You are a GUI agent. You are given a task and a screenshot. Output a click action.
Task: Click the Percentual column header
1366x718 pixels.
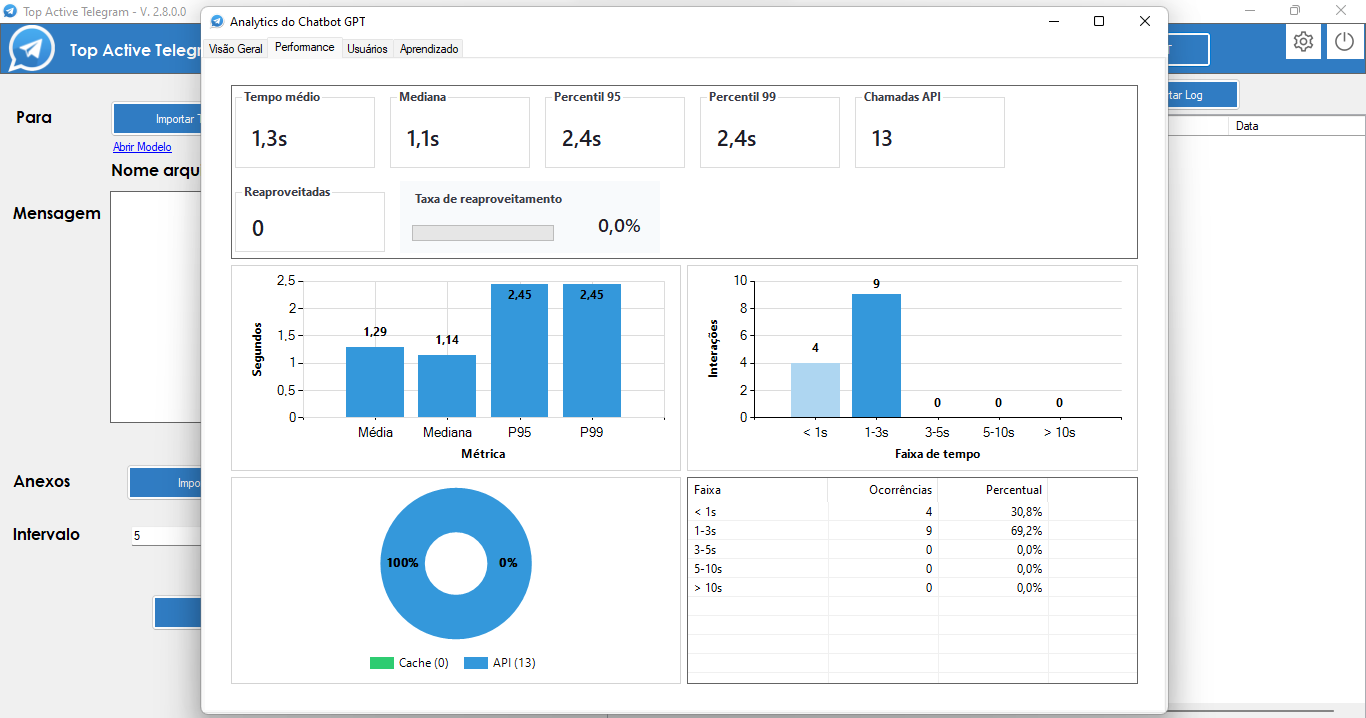[993, 490]
